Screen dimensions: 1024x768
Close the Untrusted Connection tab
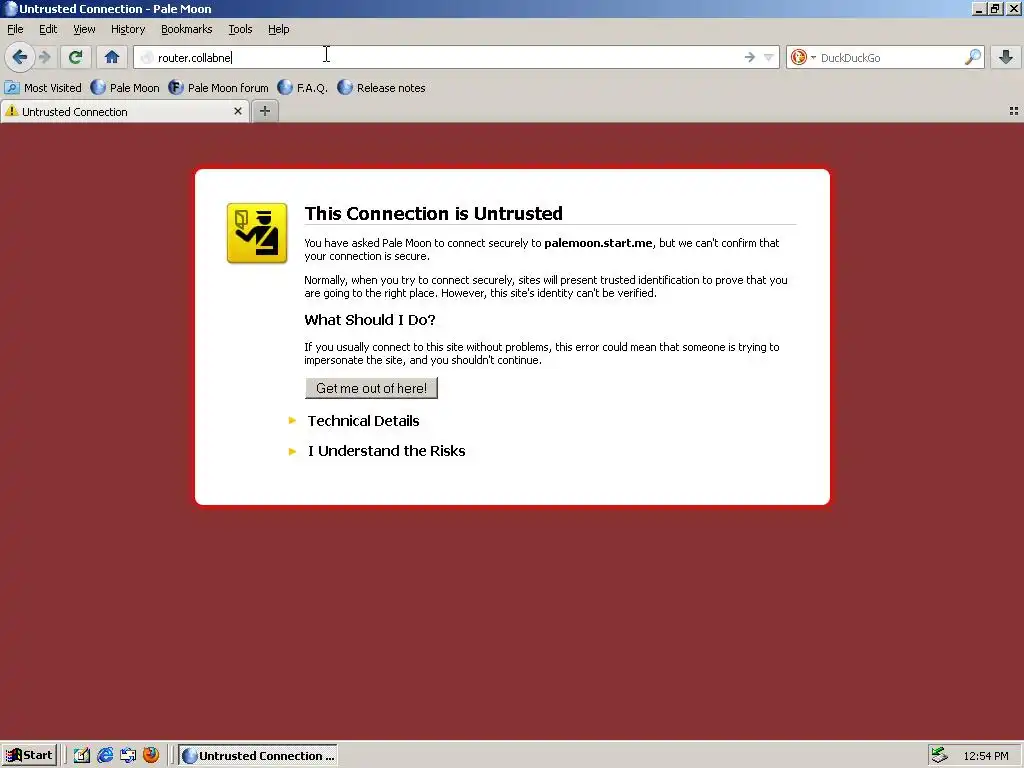pos(238,112)
